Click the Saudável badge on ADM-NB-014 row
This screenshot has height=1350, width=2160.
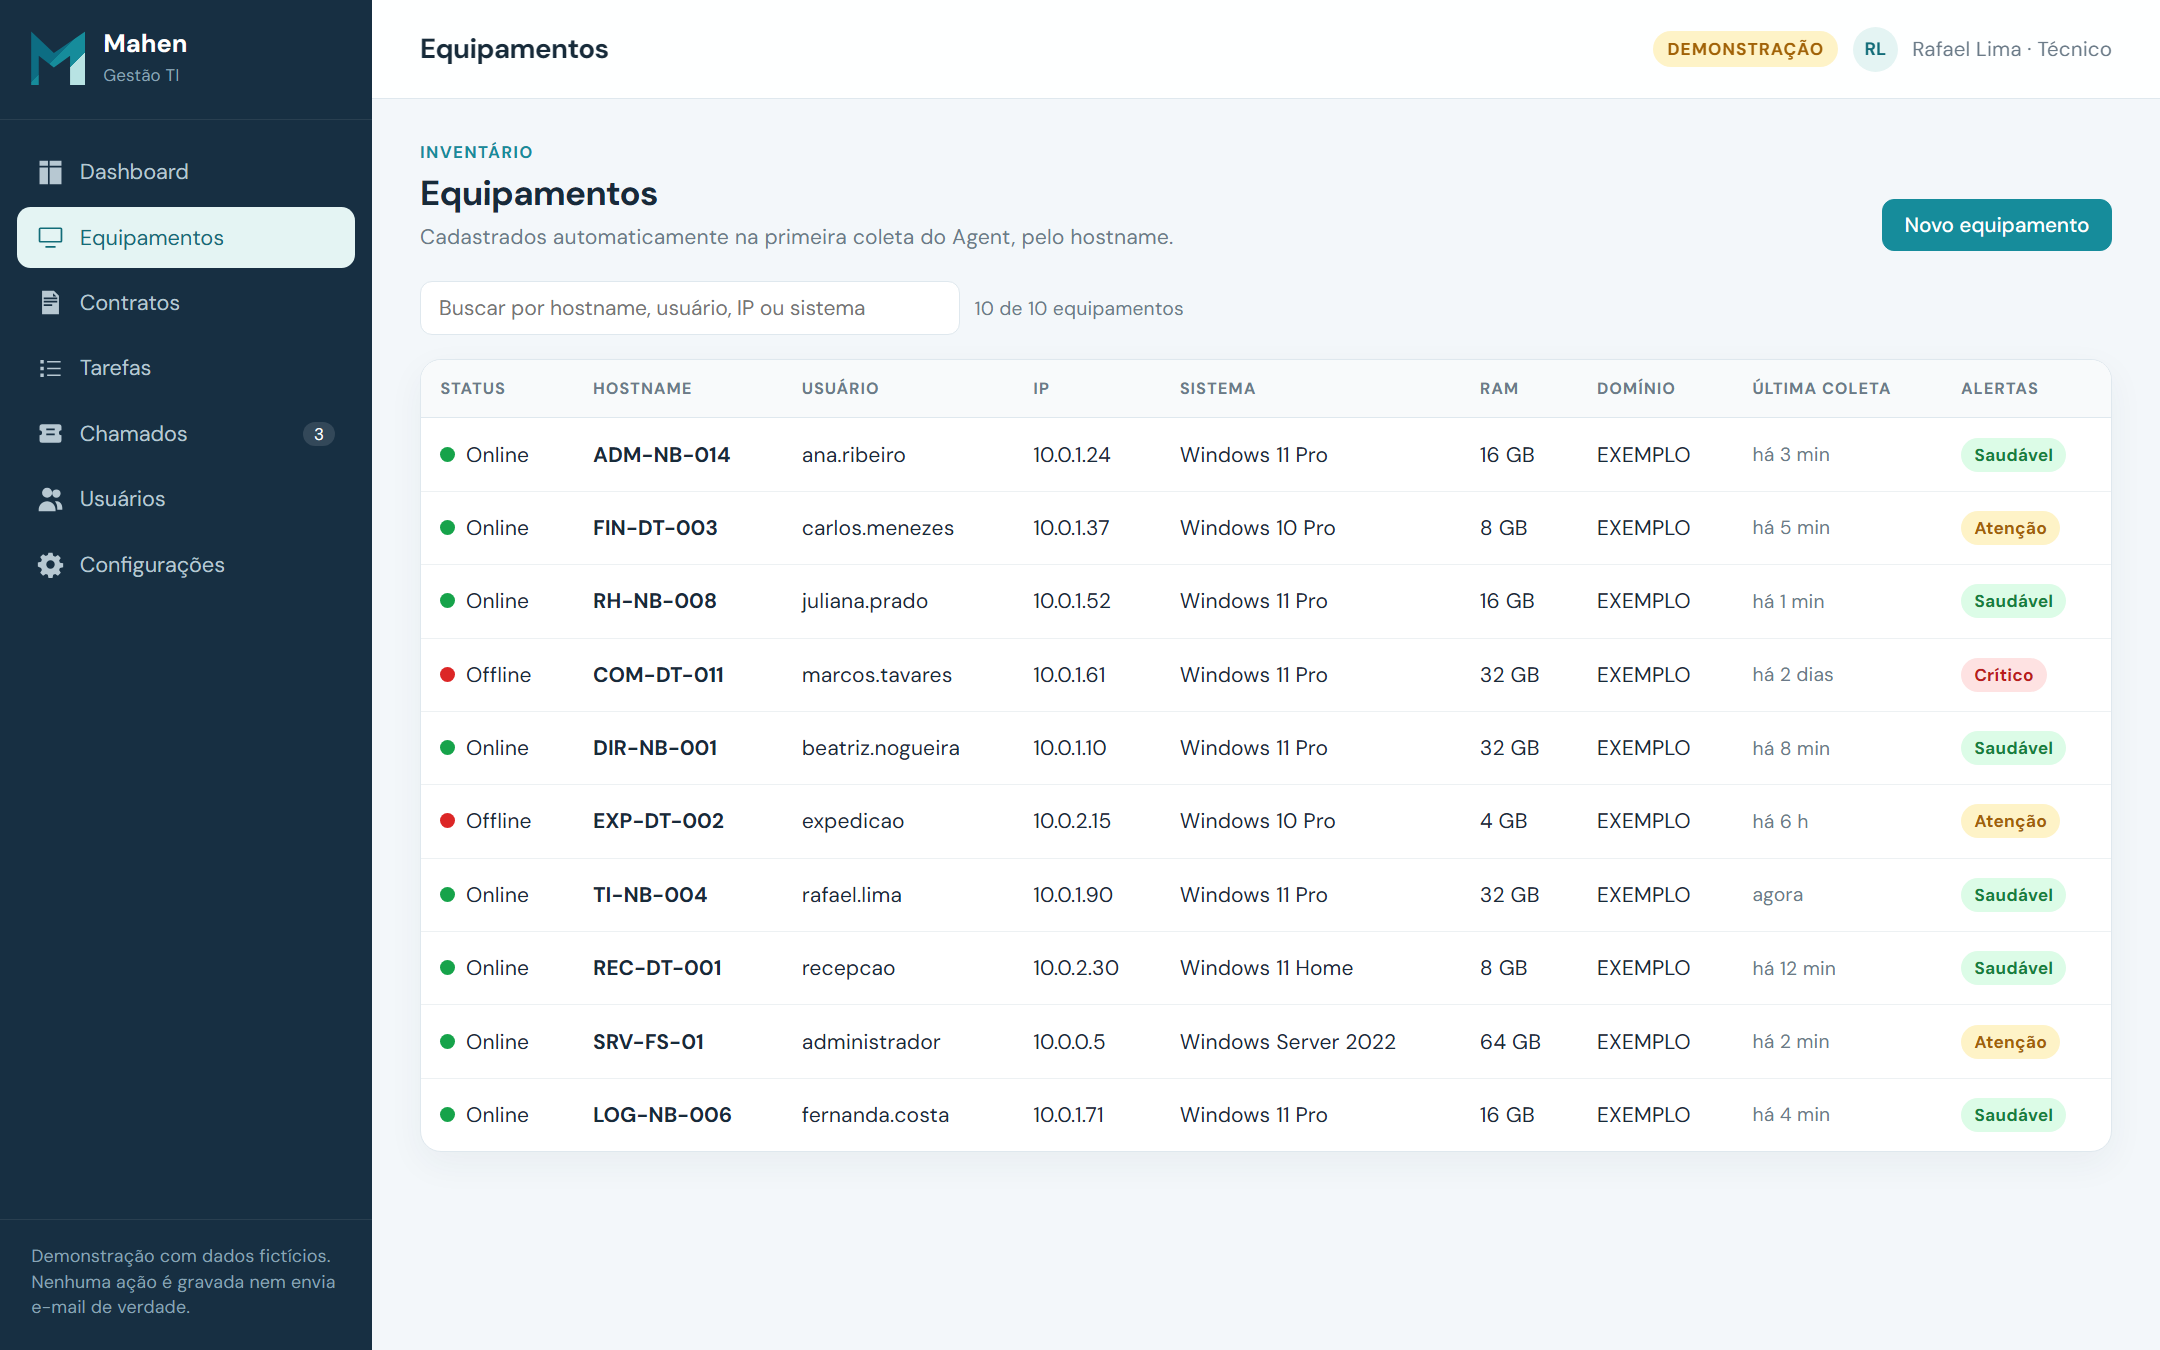coord(2013,455)
